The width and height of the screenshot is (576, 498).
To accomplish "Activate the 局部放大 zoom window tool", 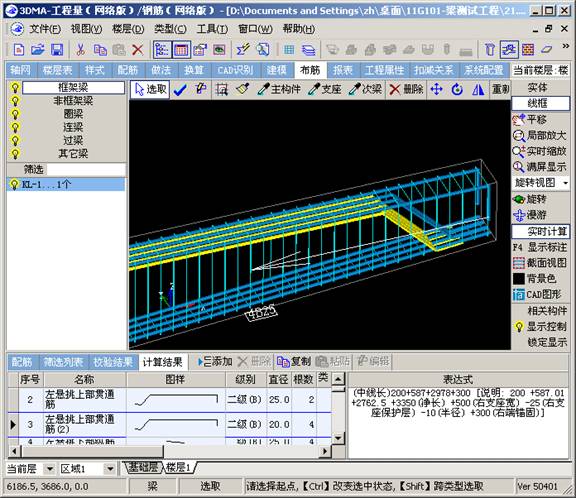I will pos(540,135).
